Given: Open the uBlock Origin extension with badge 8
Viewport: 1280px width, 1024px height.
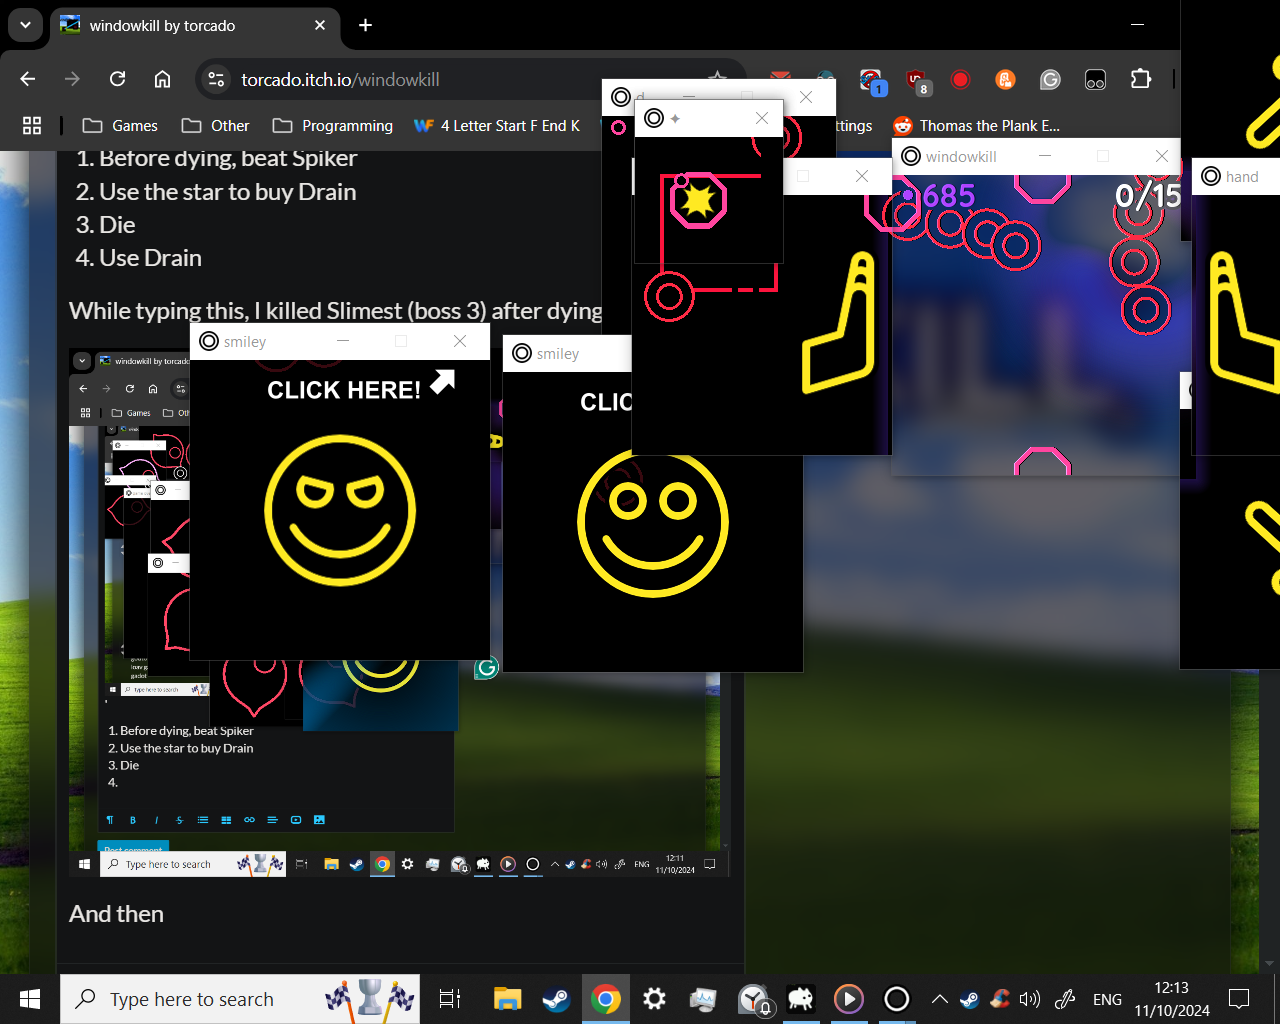Looking at the screenshot, I should click(x=917, y=80).
